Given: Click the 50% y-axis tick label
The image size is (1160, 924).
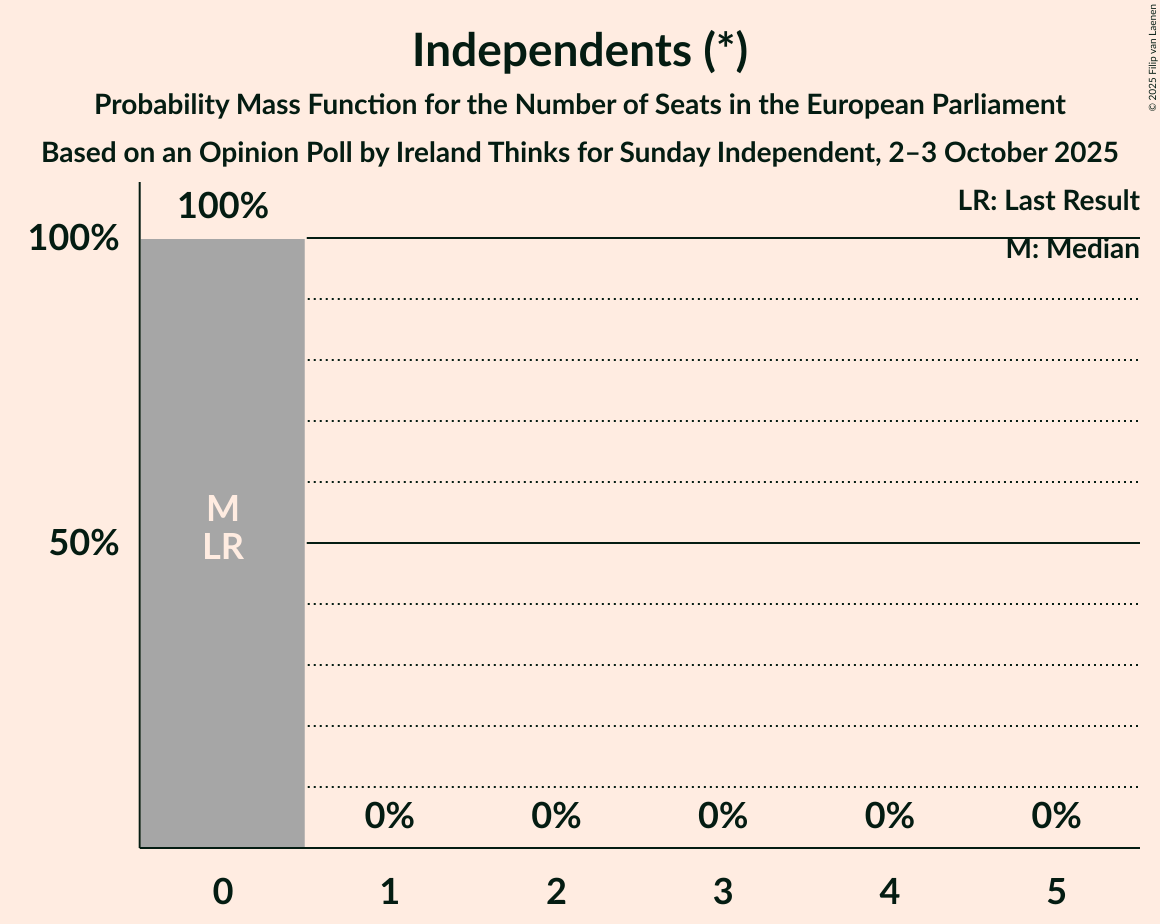Looking at the screenshot, I should 85,544.
